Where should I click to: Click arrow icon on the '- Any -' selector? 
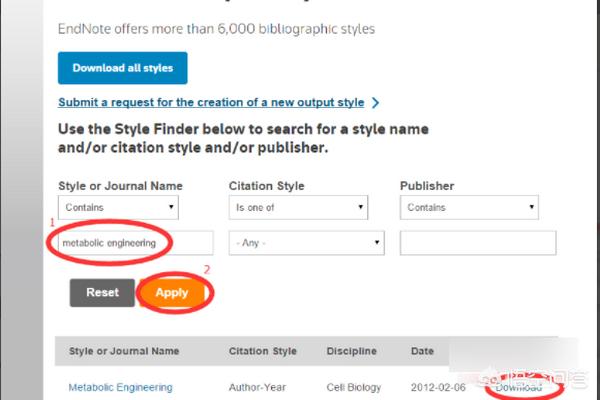[377, 242]
